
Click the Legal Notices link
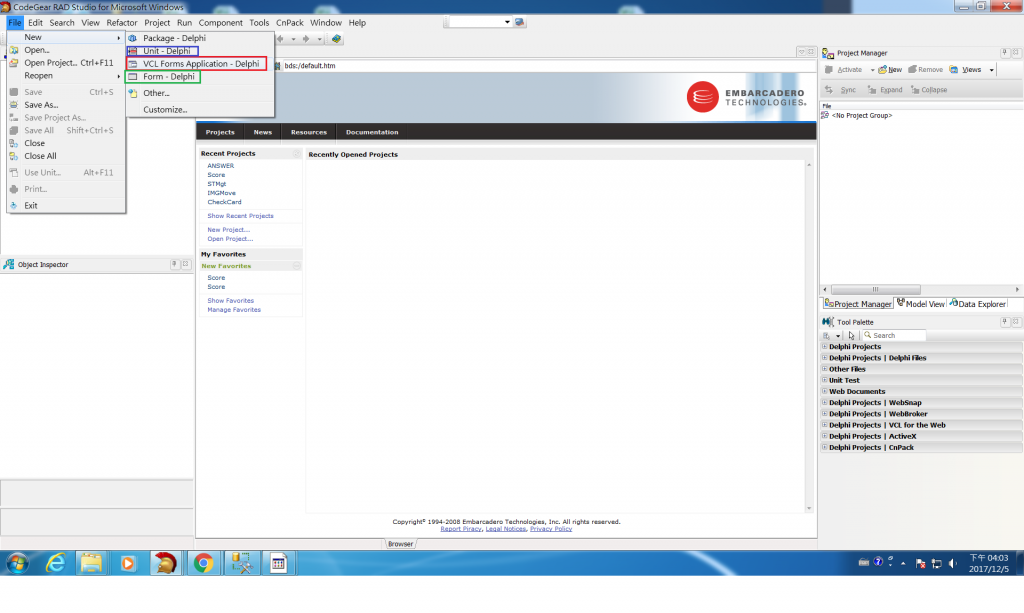(505, 529)
